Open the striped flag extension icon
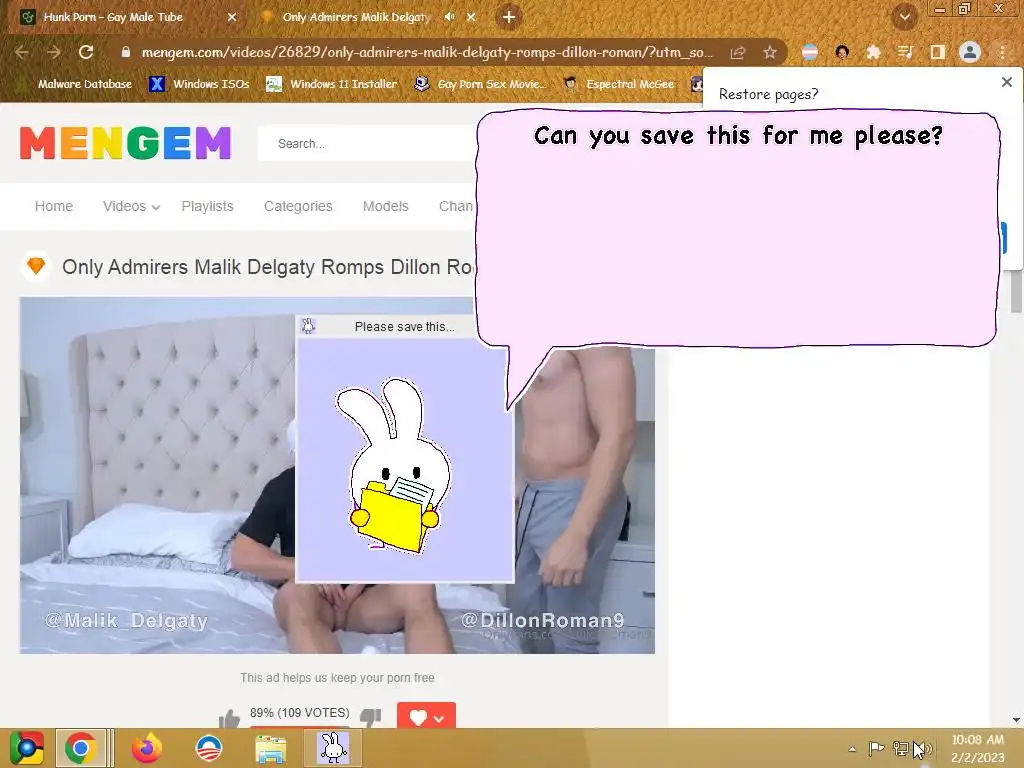1024x768 pixels. (x=810, y=52)
